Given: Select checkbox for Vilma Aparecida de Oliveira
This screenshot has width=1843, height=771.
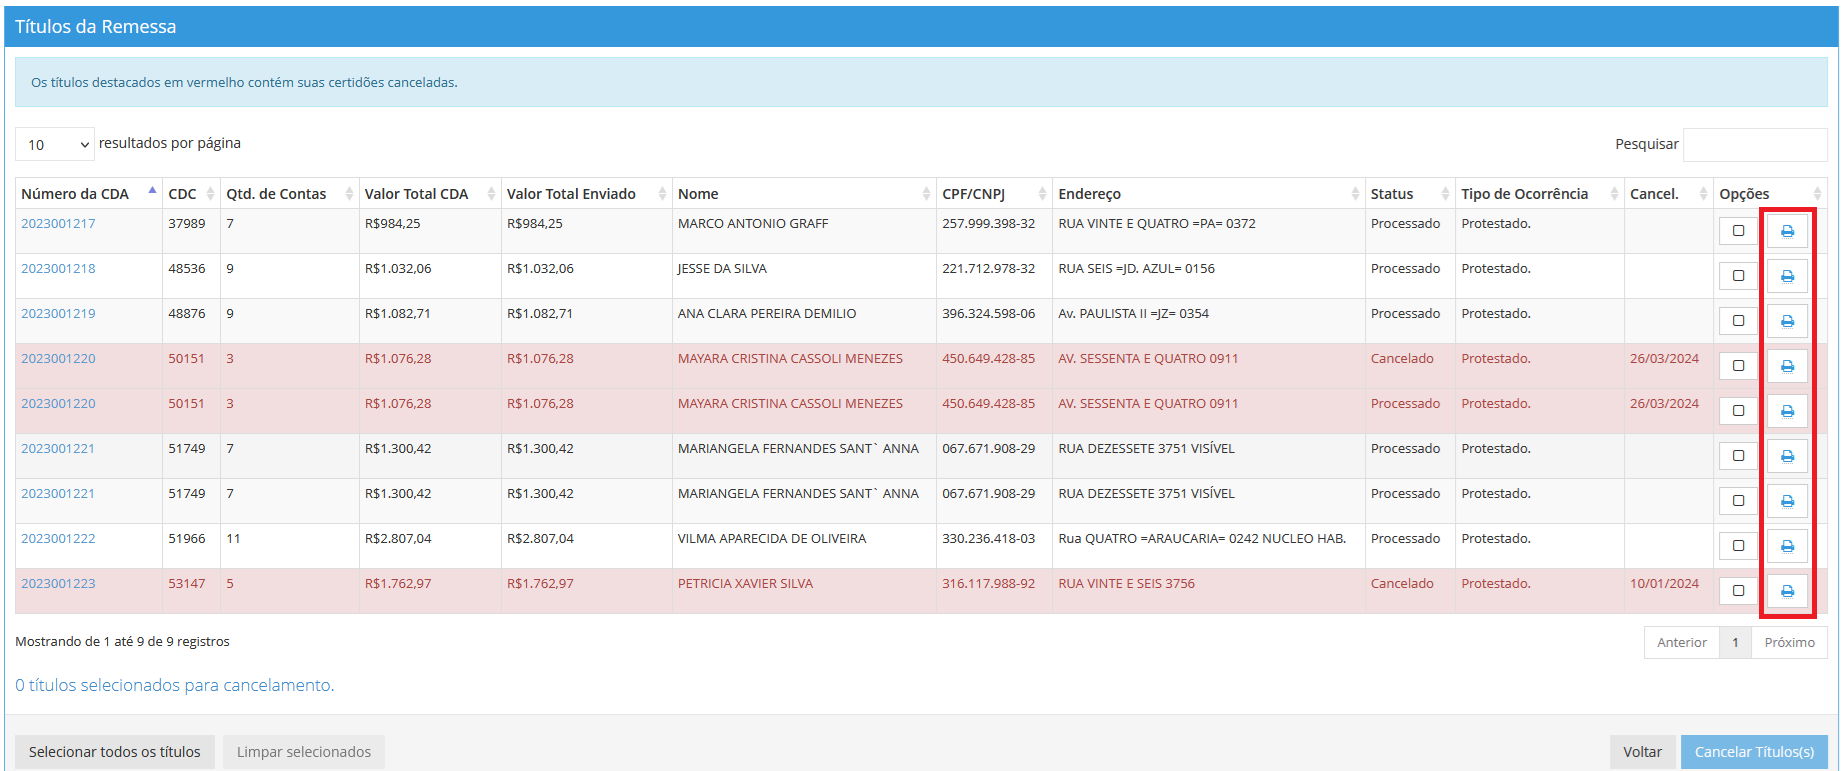Looking at the screenshot, I should pos(1738,546).
